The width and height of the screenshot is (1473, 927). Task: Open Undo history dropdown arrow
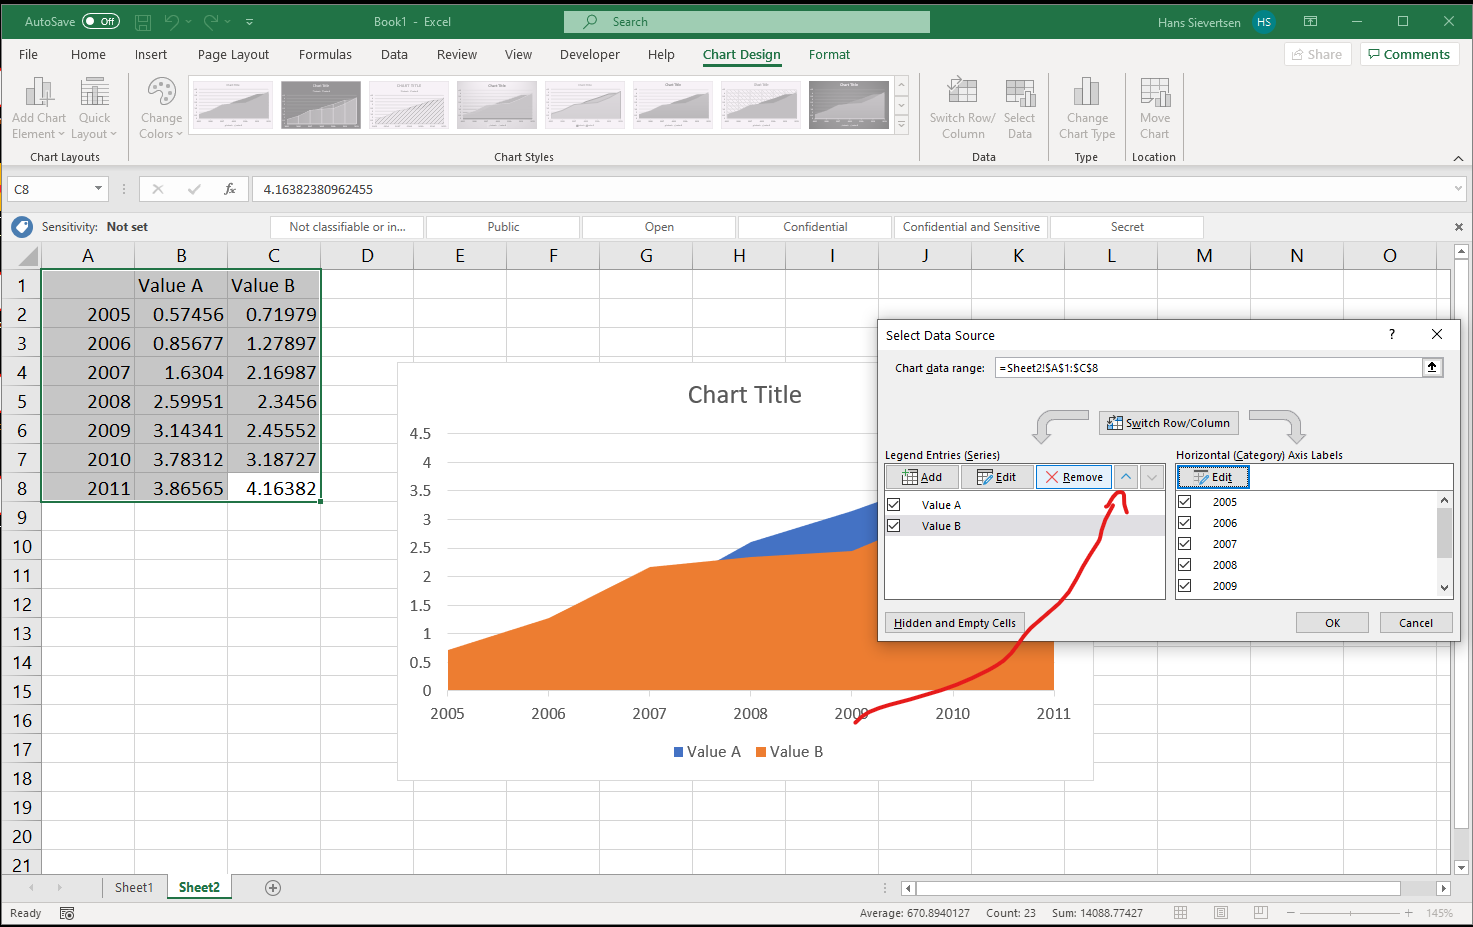tap(188, 21)
